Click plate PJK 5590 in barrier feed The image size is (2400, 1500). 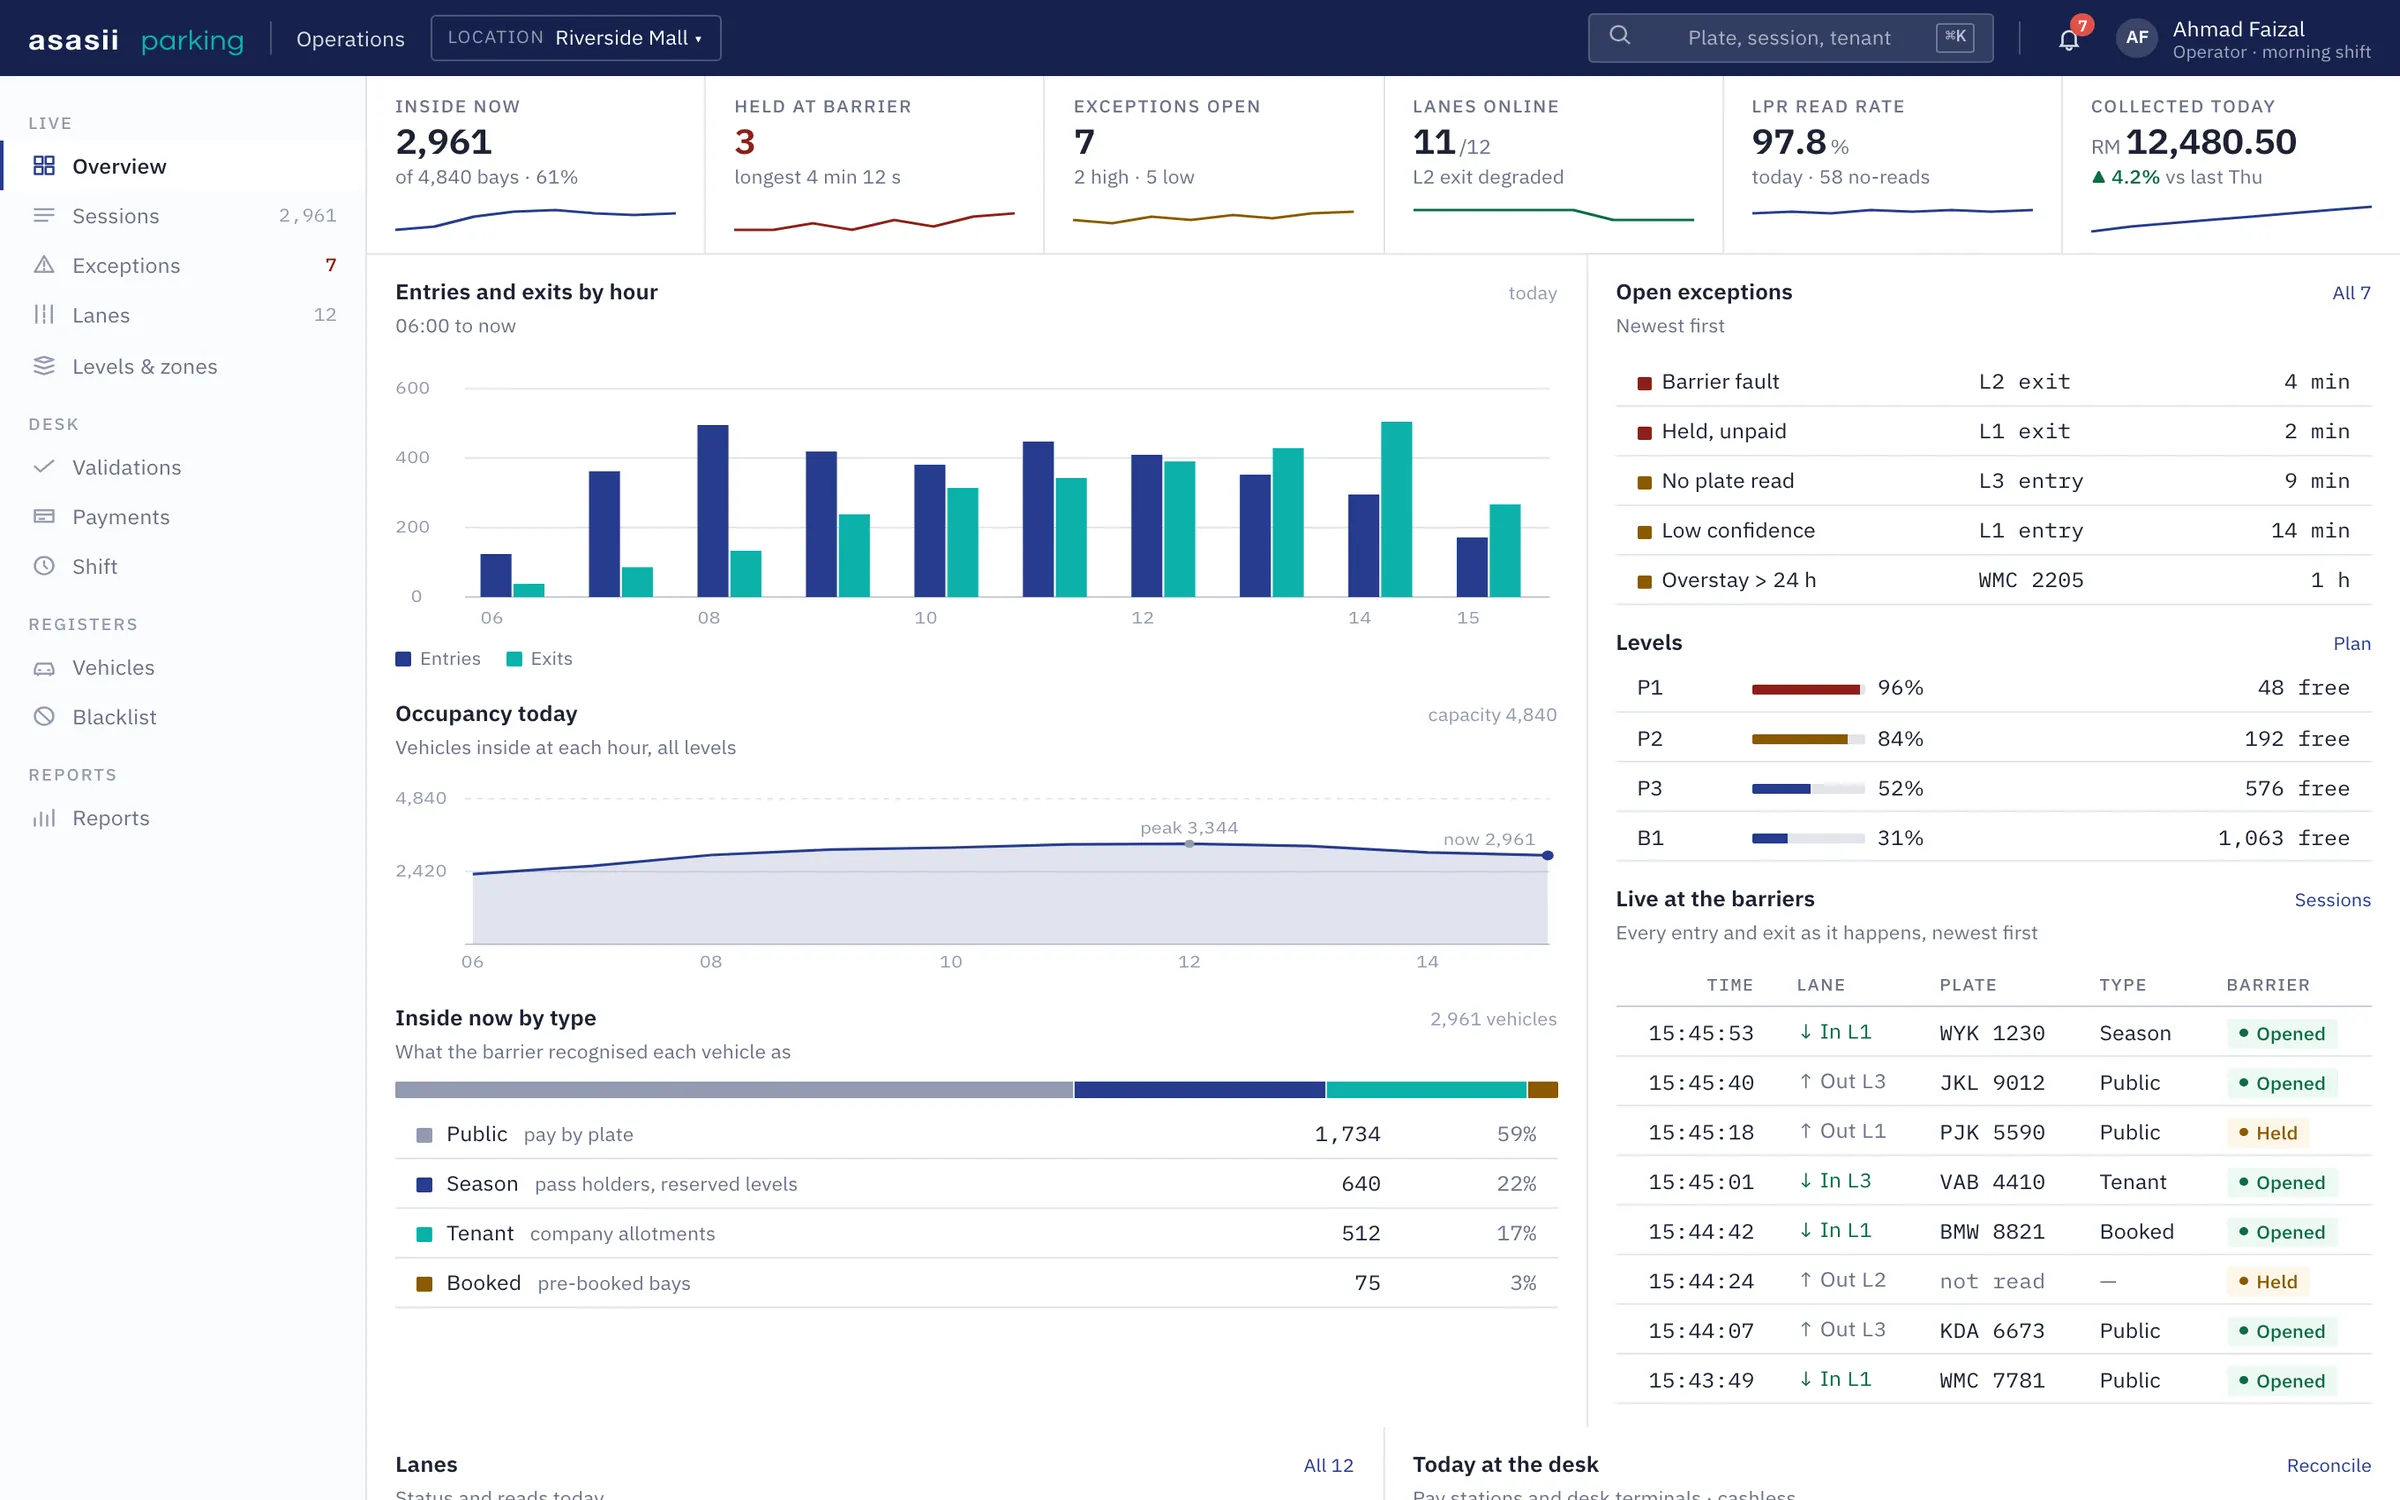1992,1132
